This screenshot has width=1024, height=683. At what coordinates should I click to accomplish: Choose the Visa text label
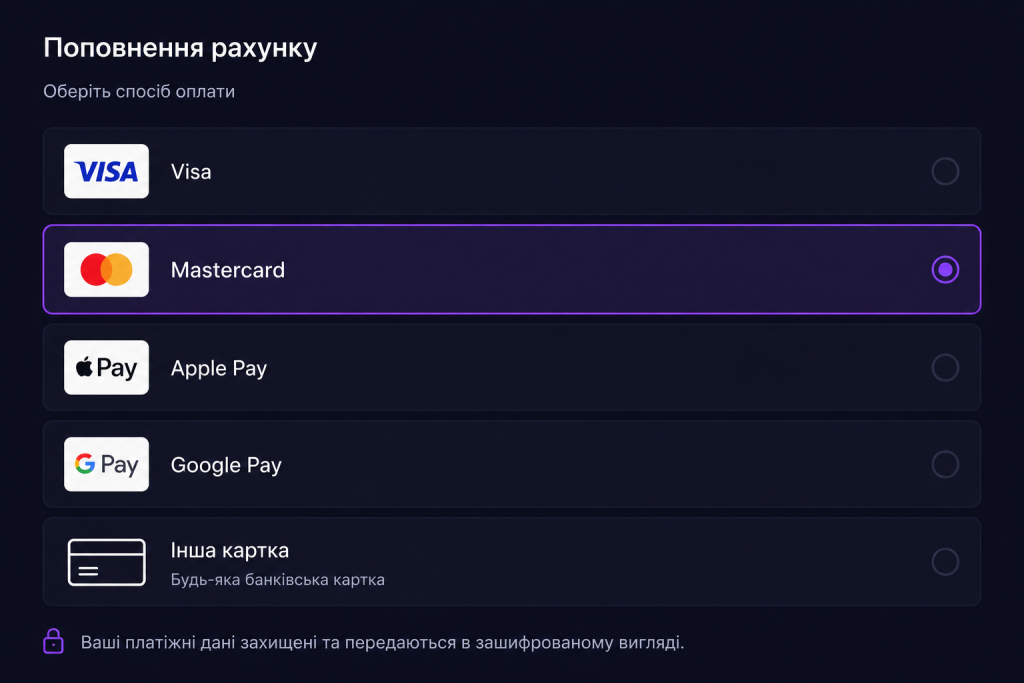(191, 172)
